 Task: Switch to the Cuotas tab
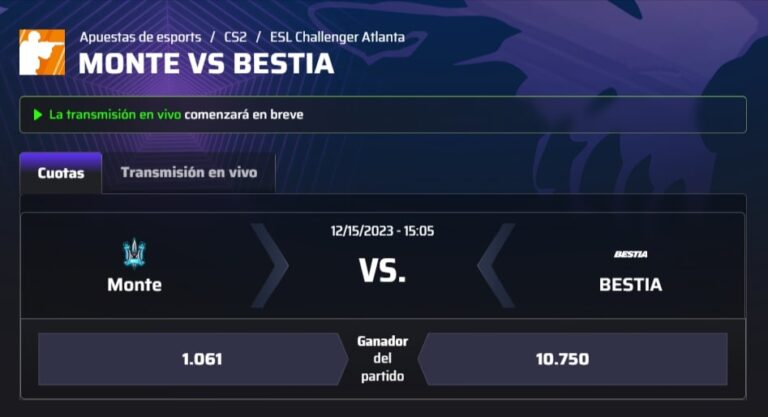point(61,173)
